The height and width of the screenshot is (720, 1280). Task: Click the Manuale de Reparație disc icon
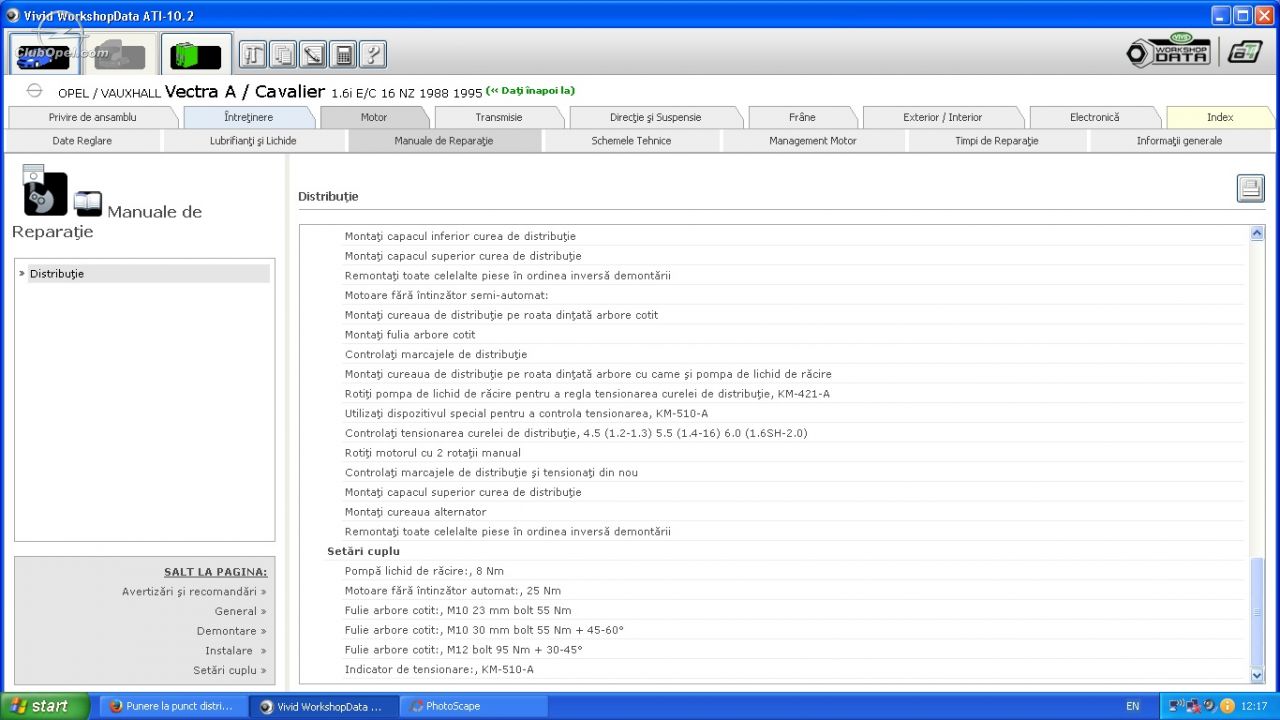pyautogui.click(x=45, y=192)
